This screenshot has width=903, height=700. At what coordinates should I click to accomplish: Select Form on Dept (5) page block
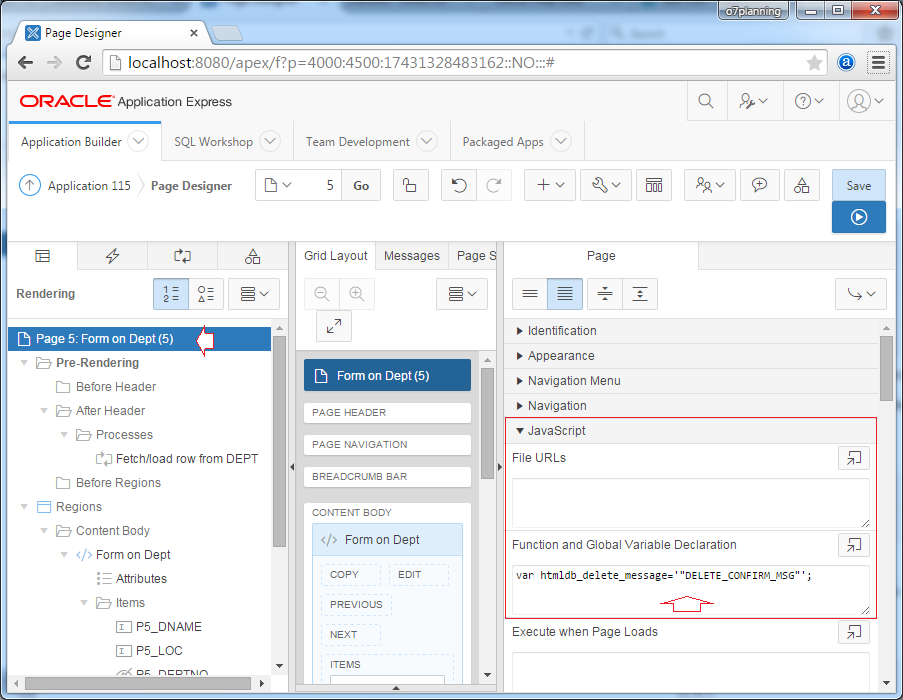387,375
